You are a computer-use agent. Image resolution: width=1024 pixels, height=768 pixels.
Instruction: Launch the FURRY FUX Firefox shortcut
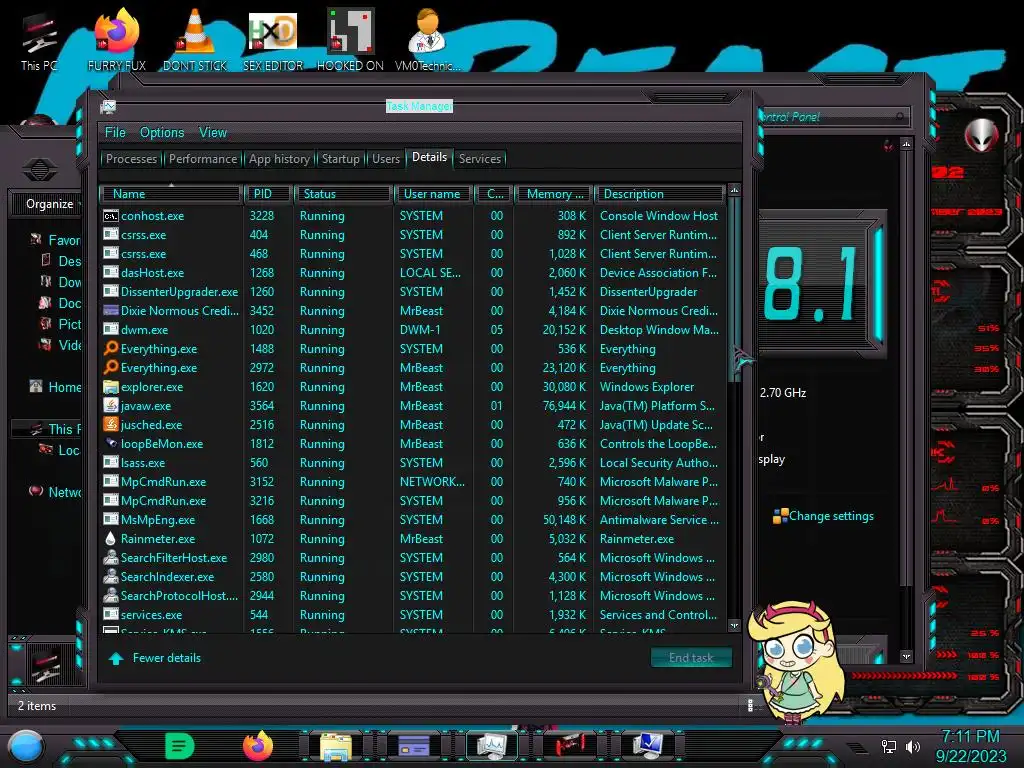coord(117,40)
